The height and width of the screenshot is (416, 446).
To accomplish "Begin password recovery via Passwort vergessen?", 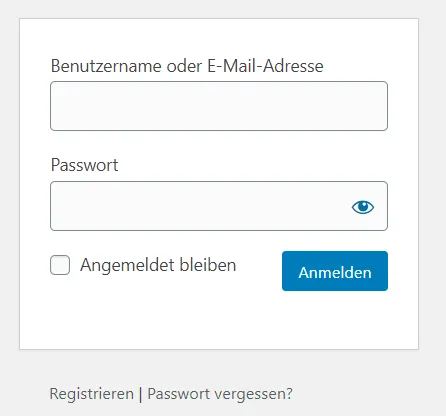I will [220, 394].
